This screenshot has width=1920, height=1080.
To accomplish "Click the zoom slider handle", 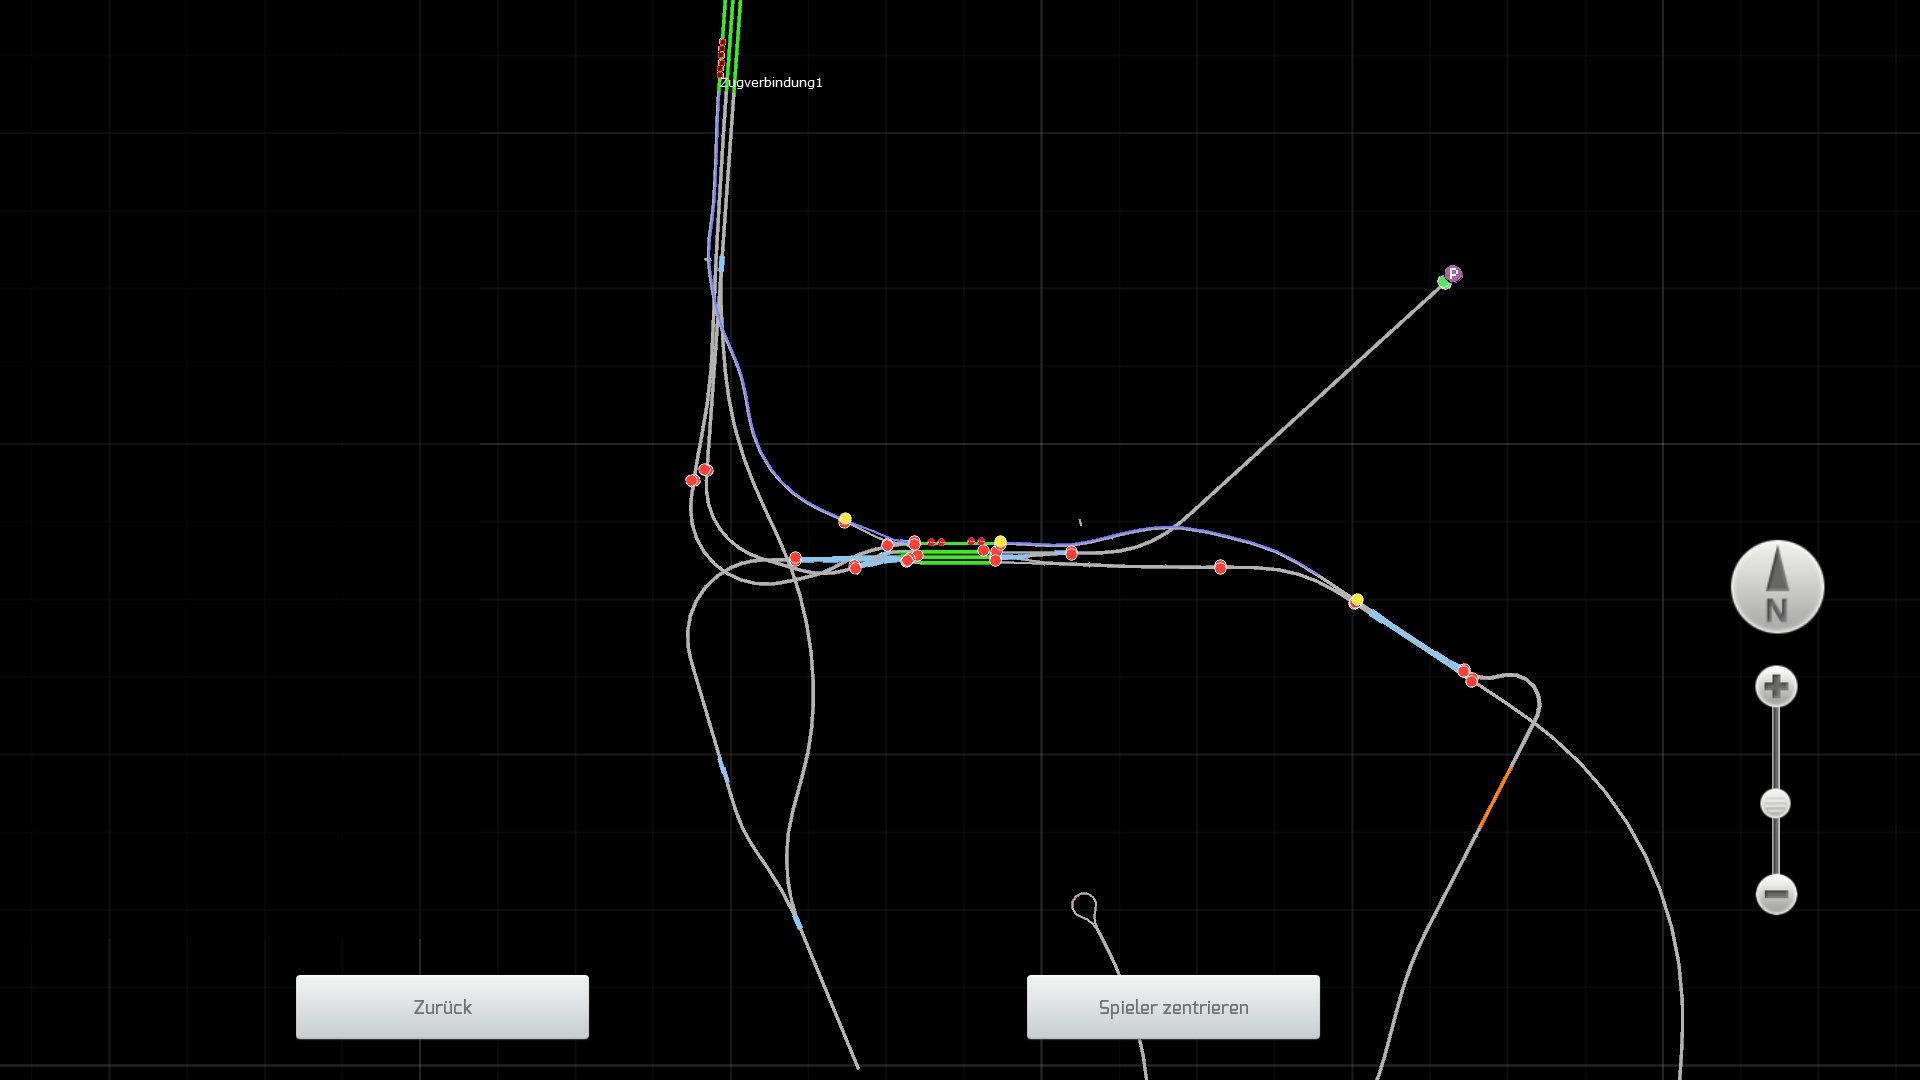I will [x=1775, y=804].
